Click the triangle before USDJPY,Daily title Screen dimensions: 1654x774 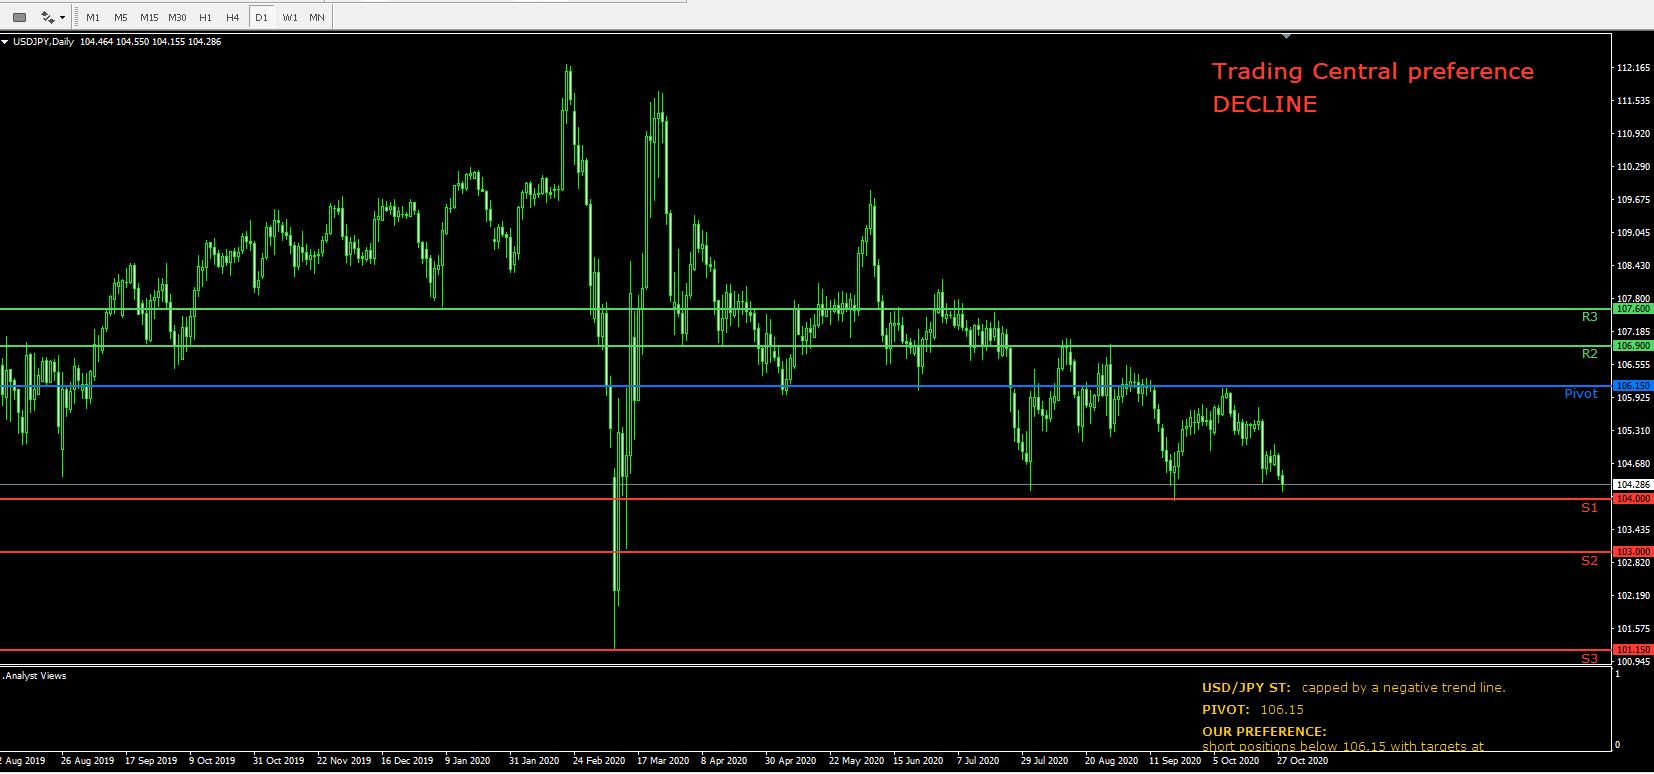5,42
